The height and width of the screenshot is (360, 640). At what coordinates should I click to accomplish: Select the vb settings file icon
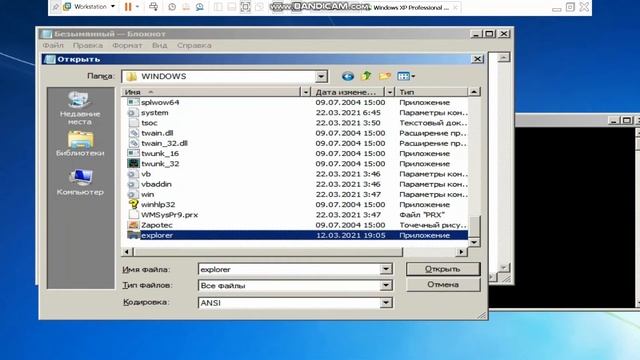(x=133, y=173)
